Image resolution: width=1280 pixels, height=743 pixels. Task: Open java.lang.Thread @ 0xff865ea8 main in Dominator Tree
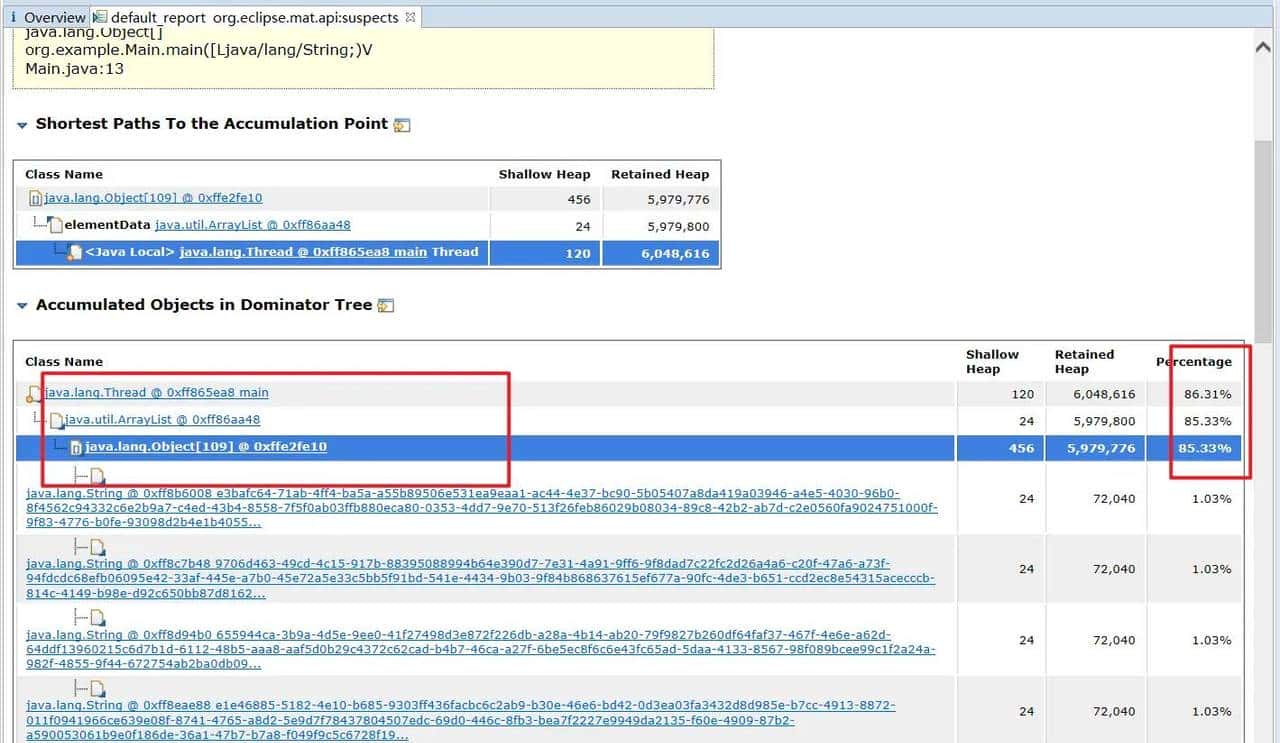tap(157, 393)
